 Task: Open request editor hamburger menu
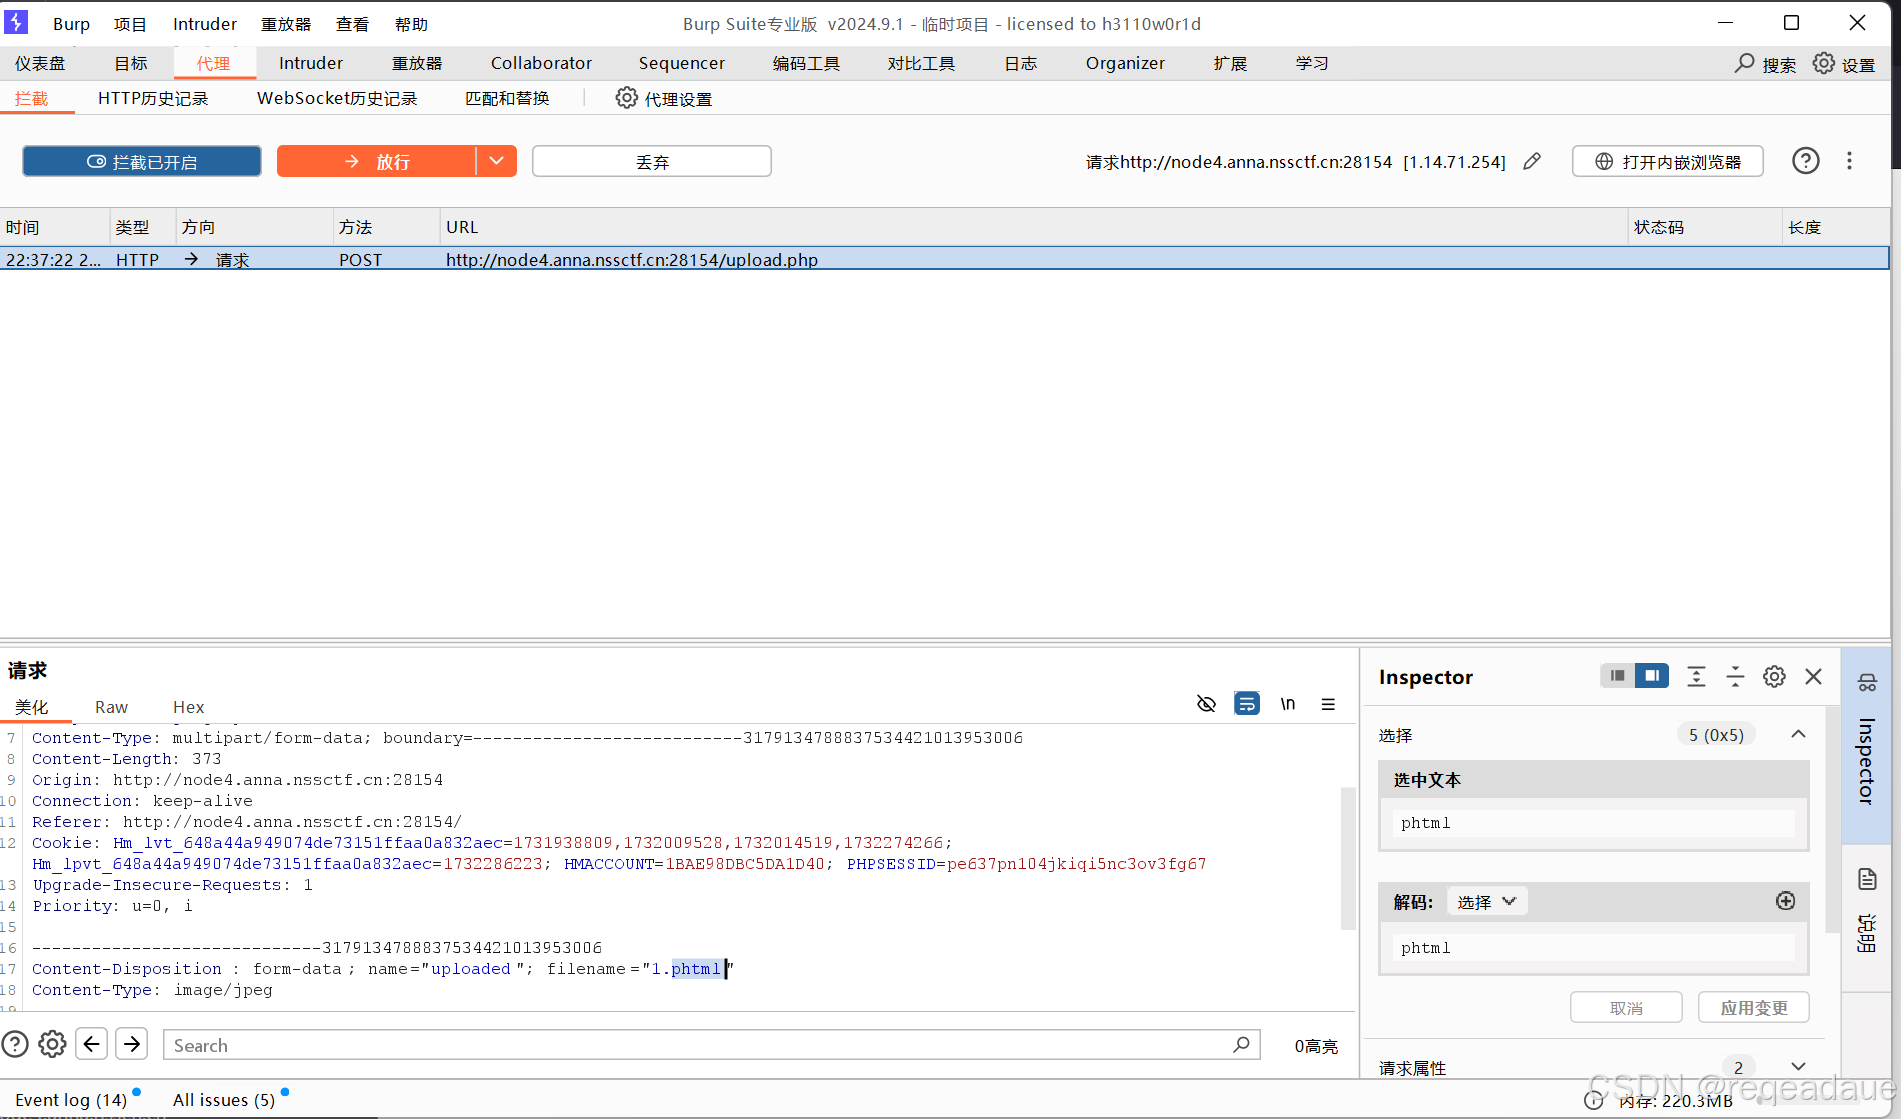click(1328, 704)
